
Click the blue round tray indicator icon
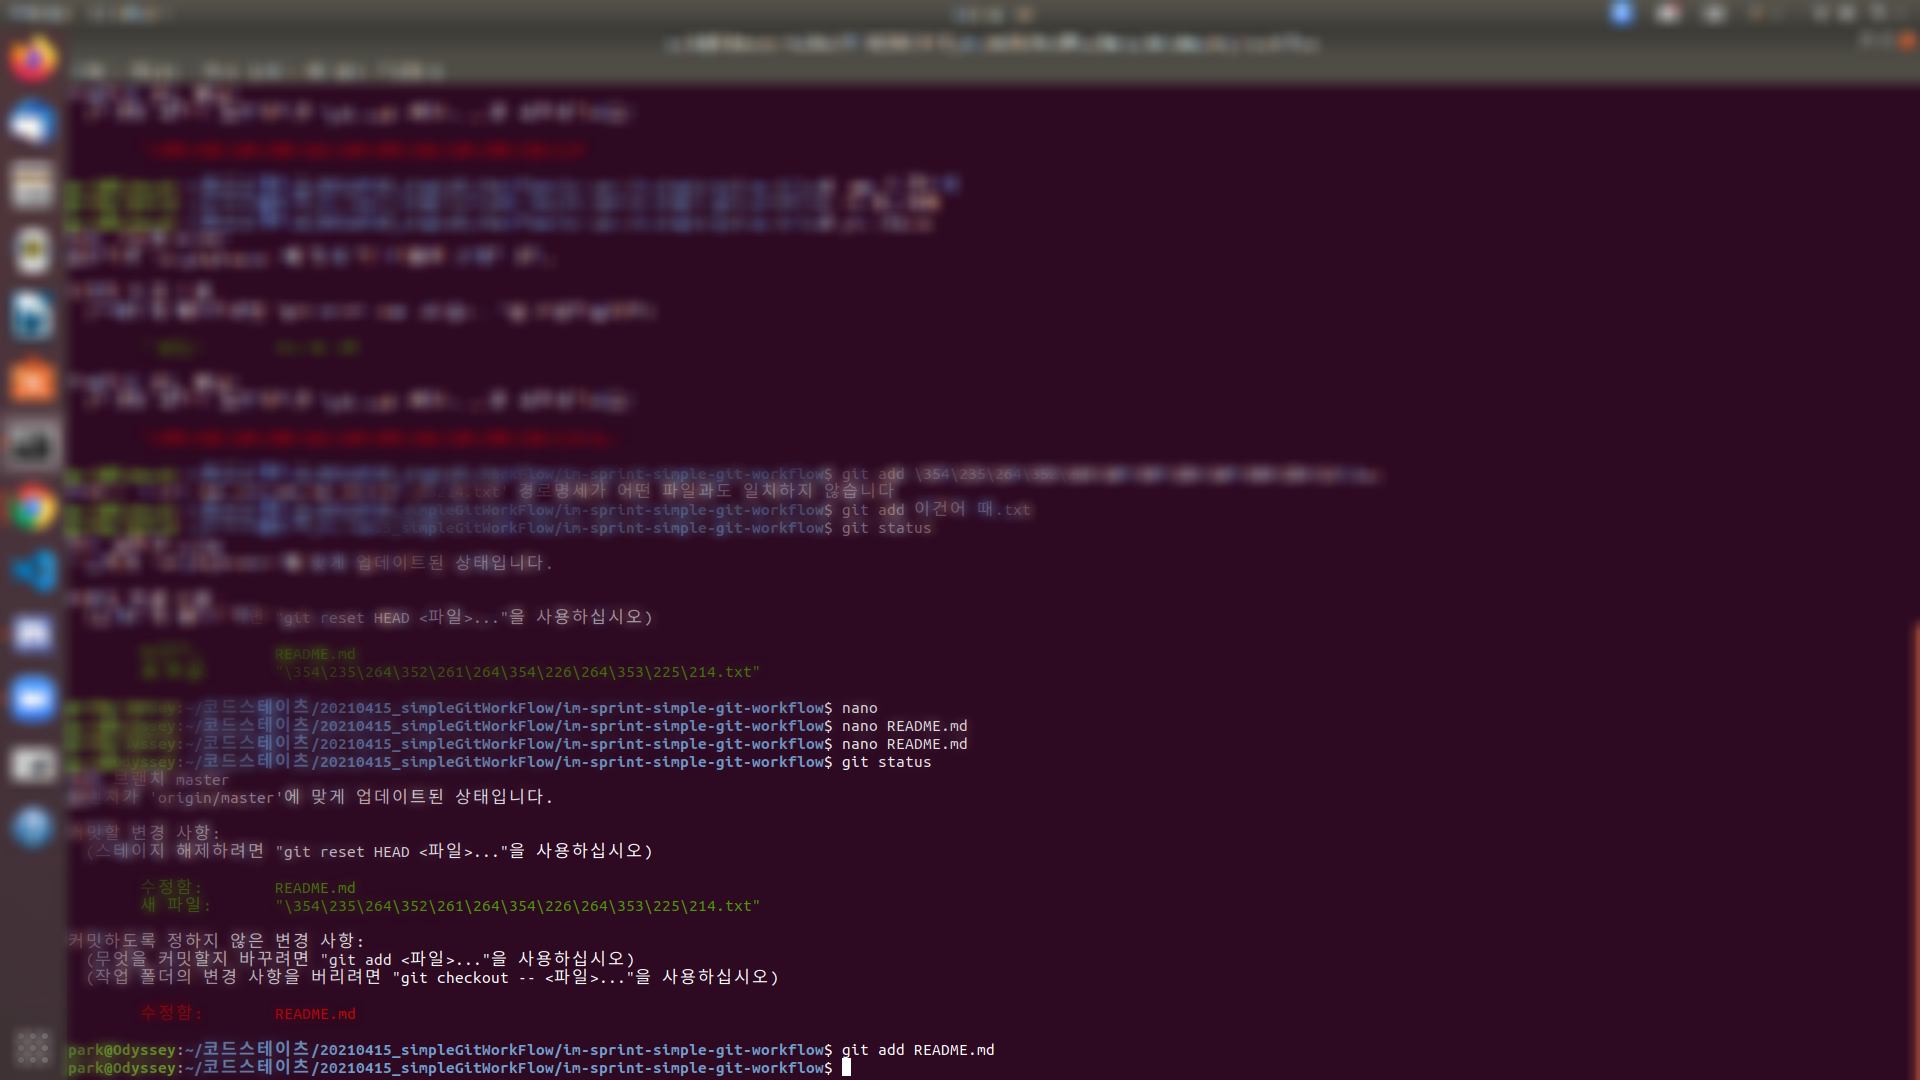tap(1622, 13)
